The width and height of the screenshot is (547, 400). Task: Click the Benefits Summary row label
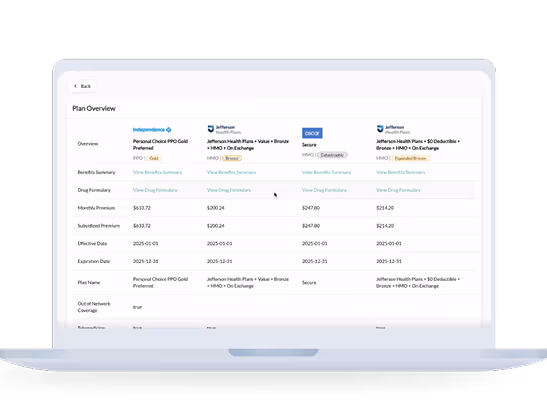coord(96,172)
